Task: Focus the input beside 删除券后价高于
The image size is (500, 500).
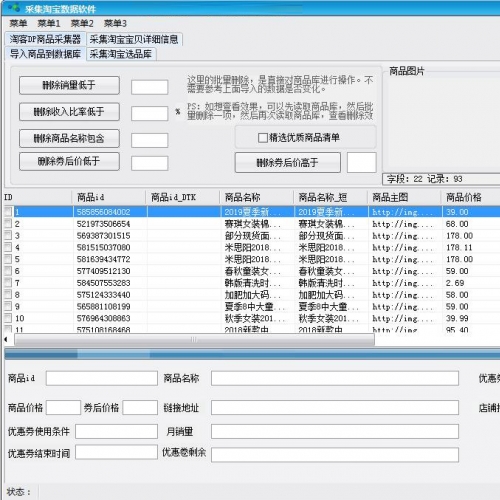Action: coord(362,163)
